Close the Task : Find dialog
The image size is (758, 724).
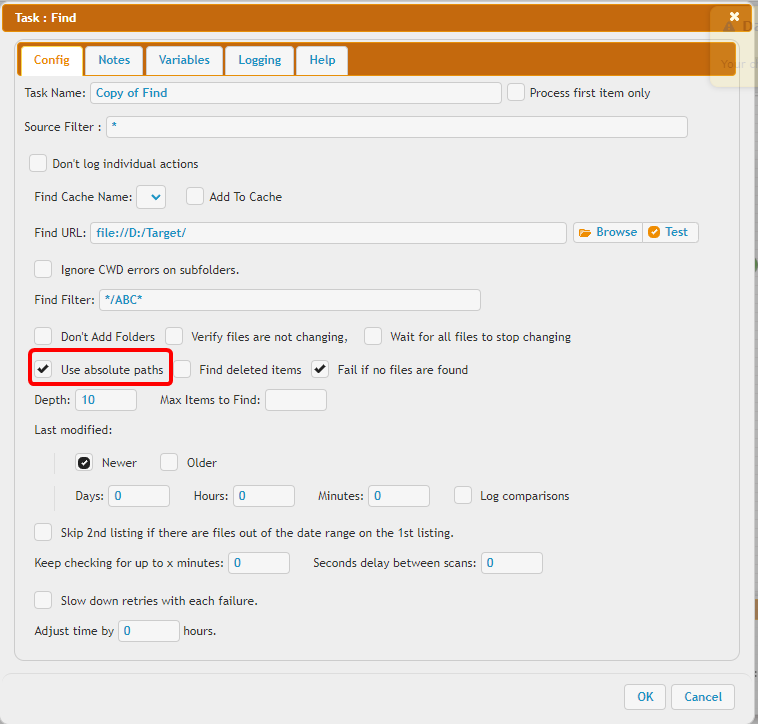click(x=734, y=17)
